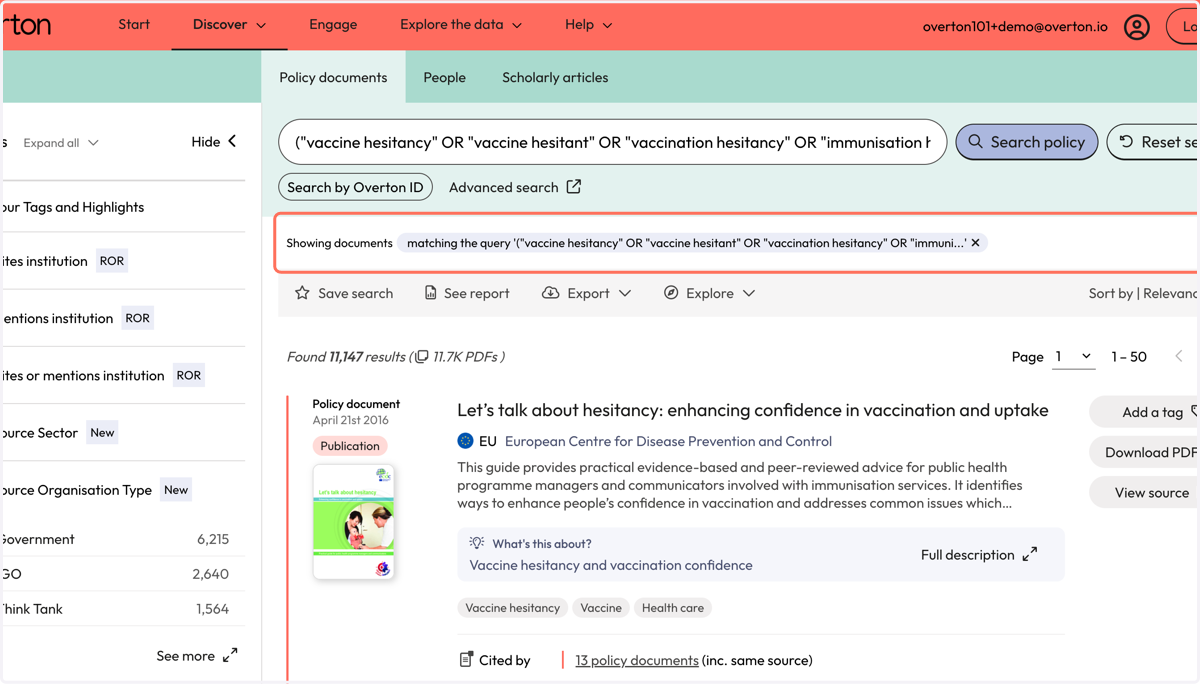Click the document icon on See report
This screenshot has height=684, width=1200.
pyautogui.click(x=430, y=293)
